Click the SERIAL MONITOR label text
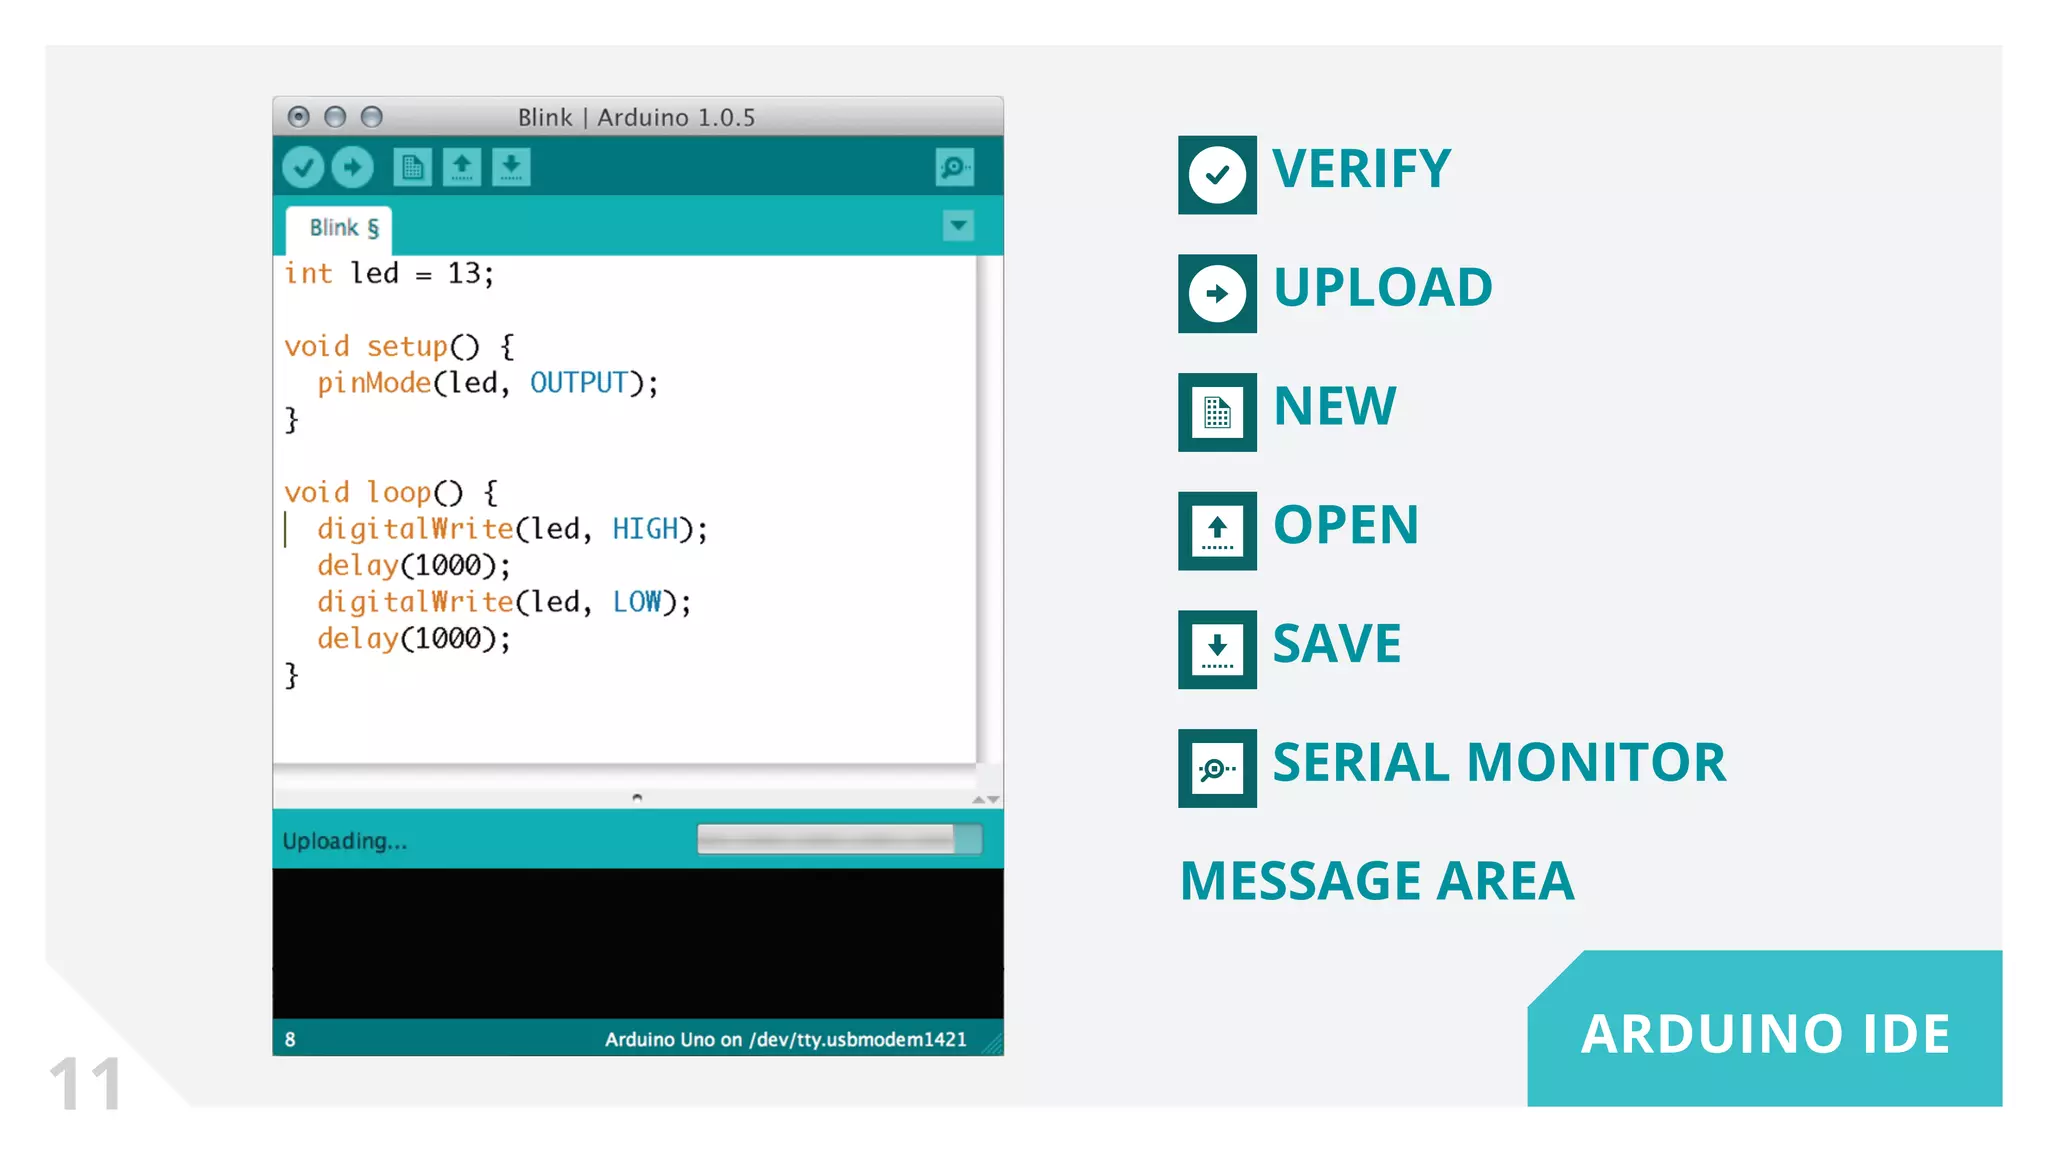 (x=1499, y=762)
